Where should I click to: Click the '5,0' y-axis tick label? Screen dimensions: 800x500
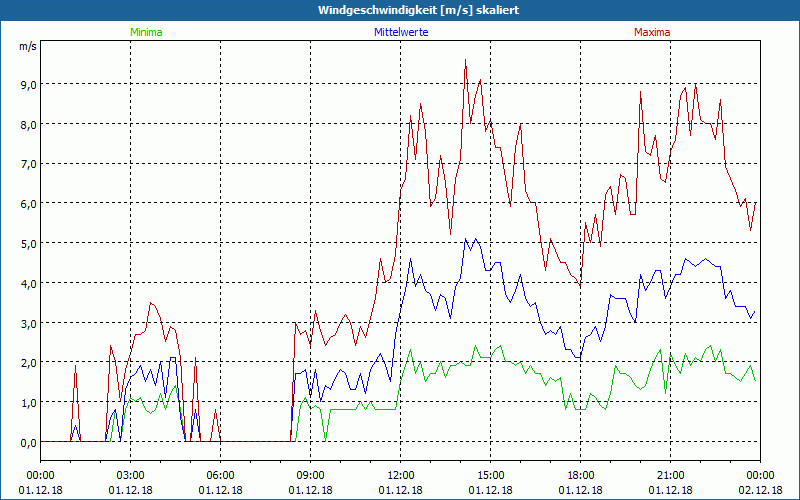tap(29, 243)
